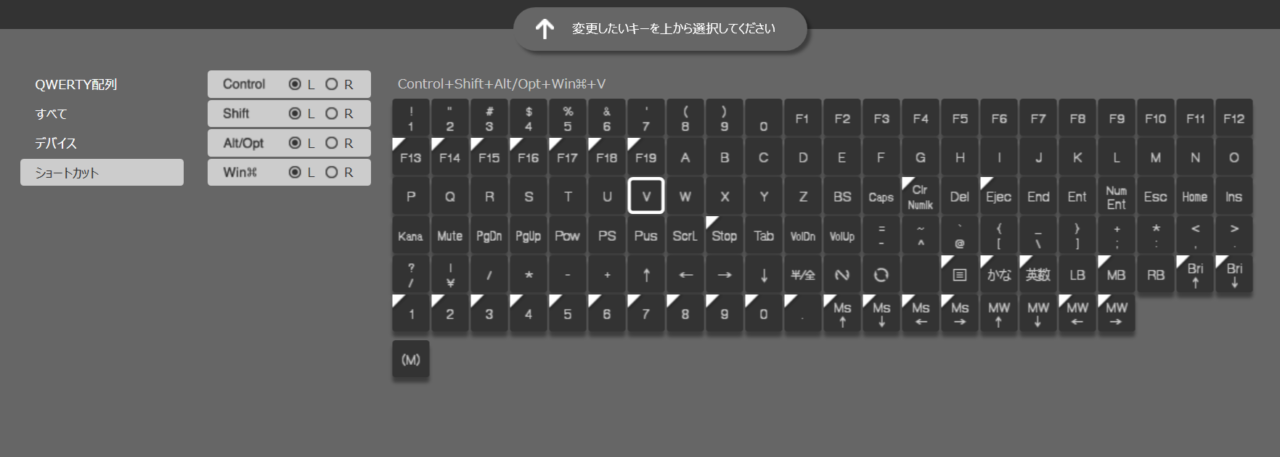Select the right arrow key
Screen dimensions: 1280x457
point(724,275)
